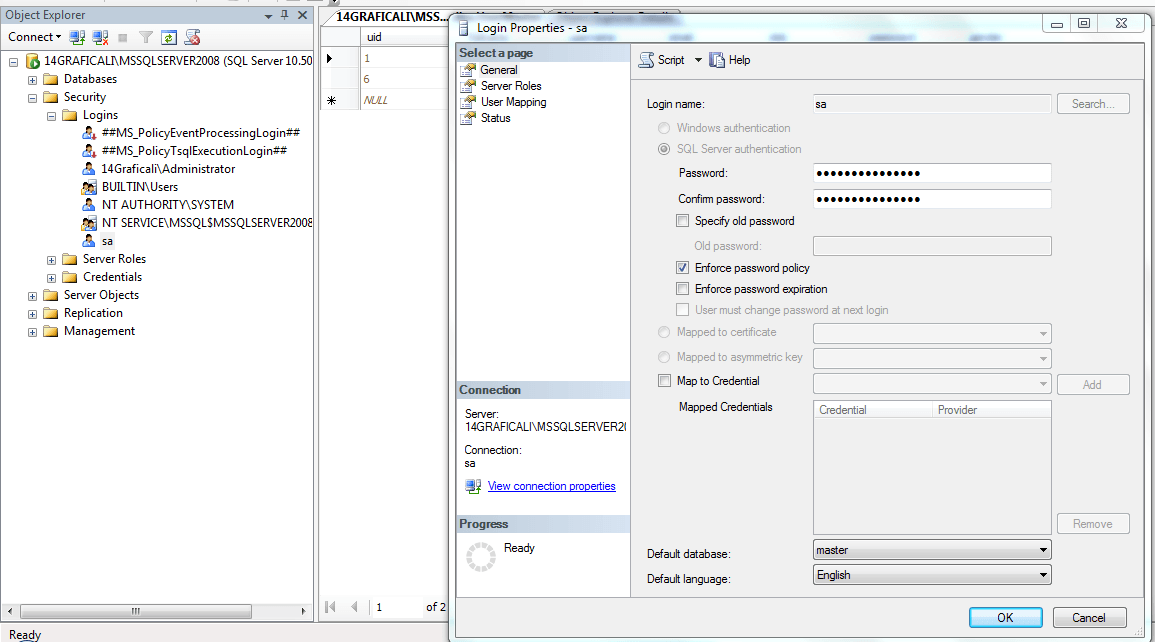Screen dimensions: 1155x642
Task: Click the Management folder icon
Action: [x=51, y=331]
